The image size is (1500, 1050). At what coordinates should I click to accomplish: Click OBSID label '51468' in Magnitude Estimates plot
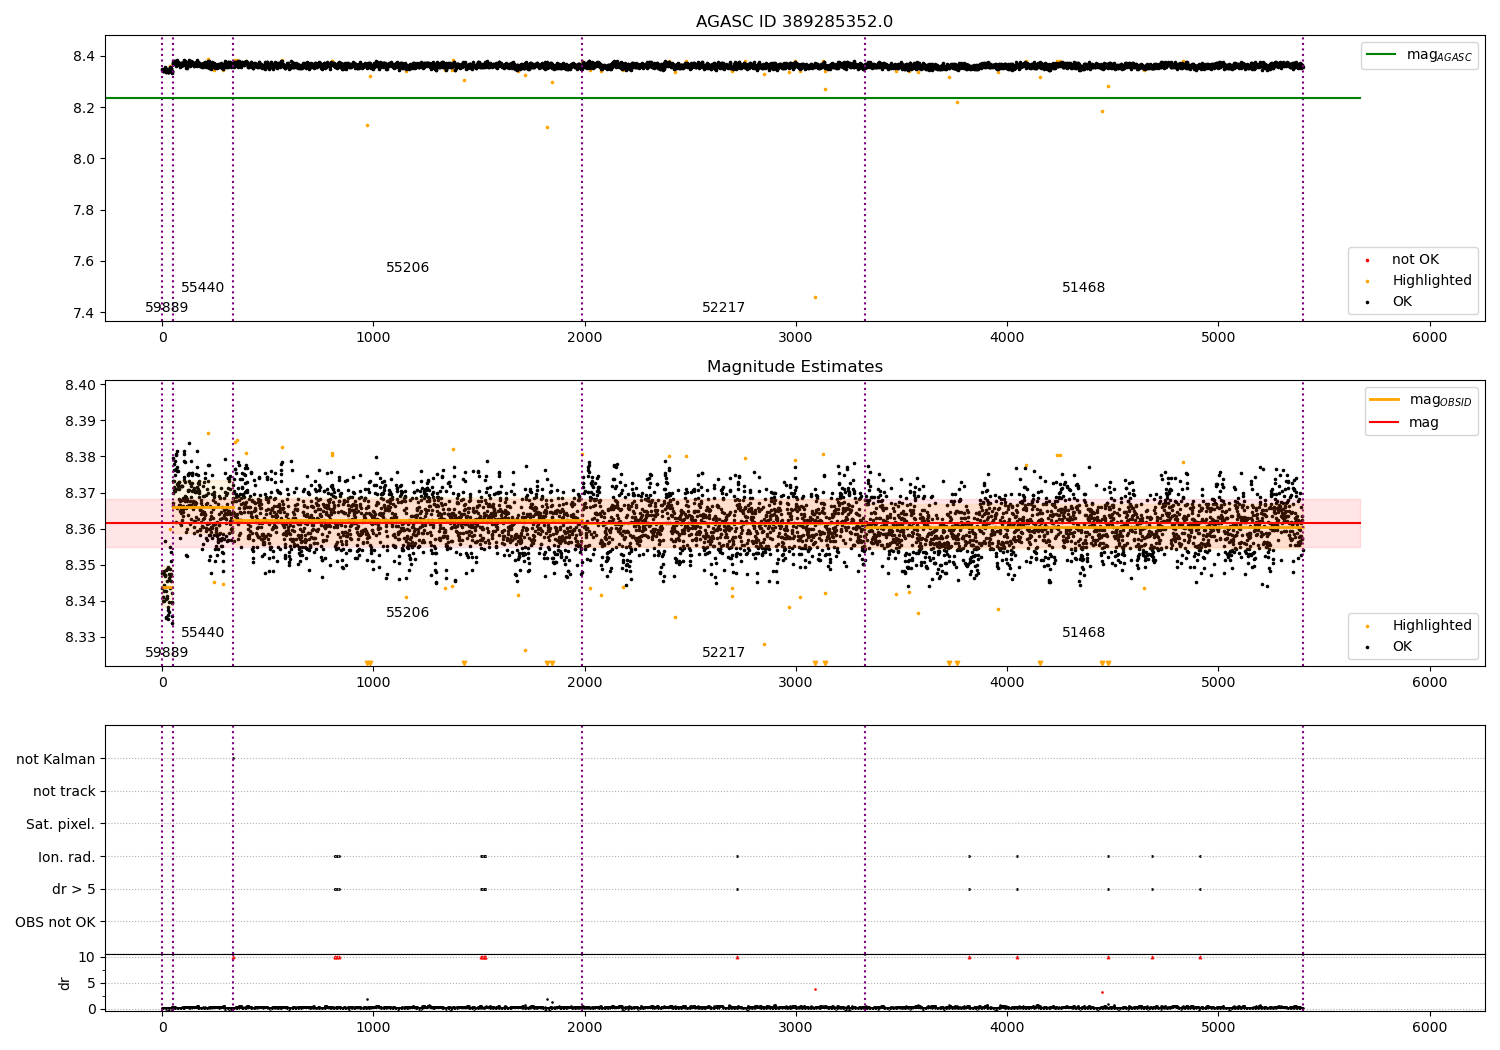(x=1084, y=633)
